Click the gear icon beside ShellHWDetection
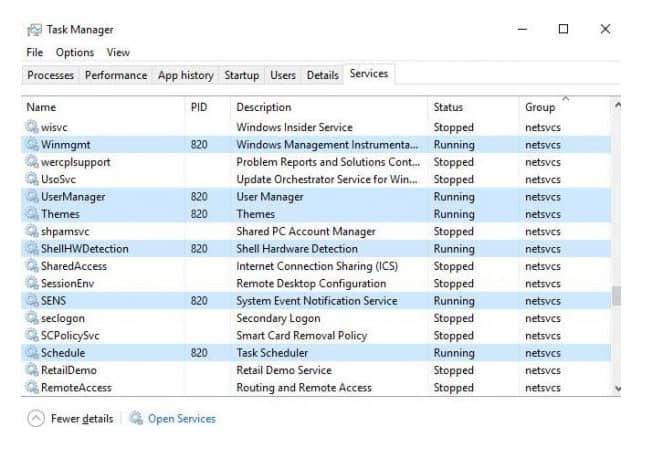The width and height of the screenshot is (670, 459). click(32, 249)
